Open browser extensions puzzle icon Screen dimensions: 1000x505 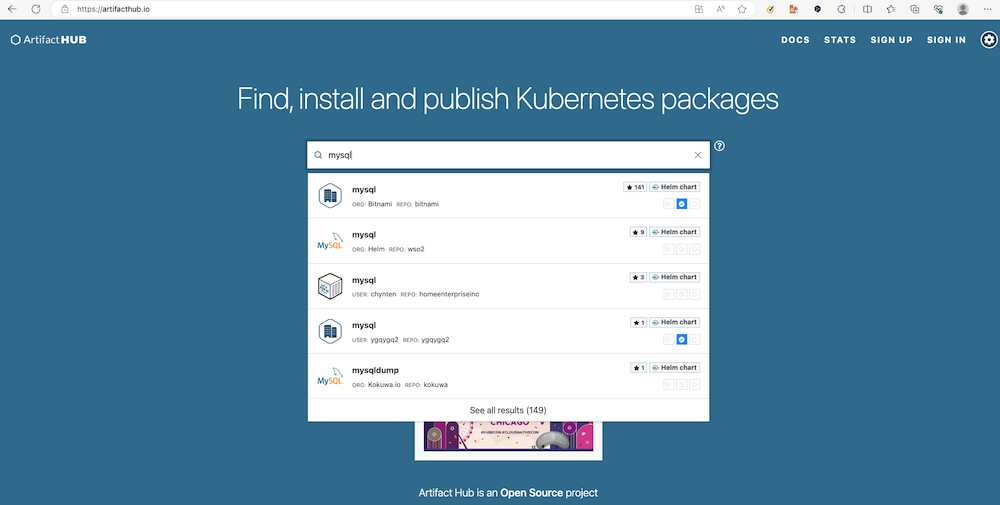[841, 10]
